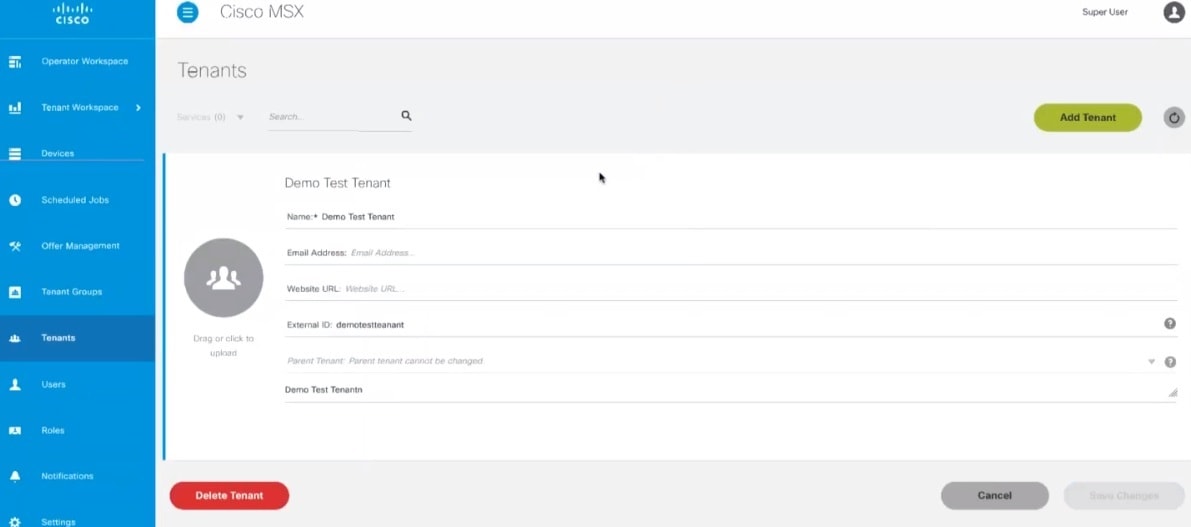The image size is (1191, 527).
Task: Click the Tenants page title
Action: coord(212,71)
